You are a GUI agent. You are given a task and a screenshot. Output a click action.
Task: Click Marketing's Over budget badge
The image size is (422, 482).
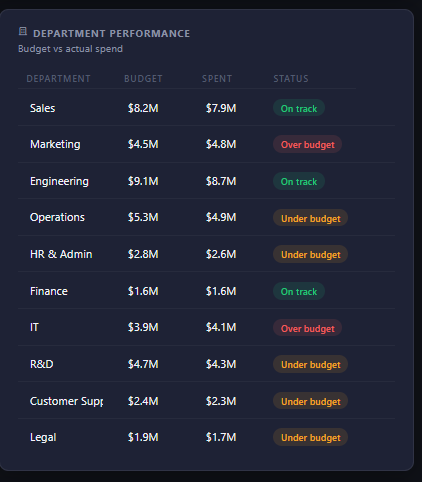click(x=307, y=144)
